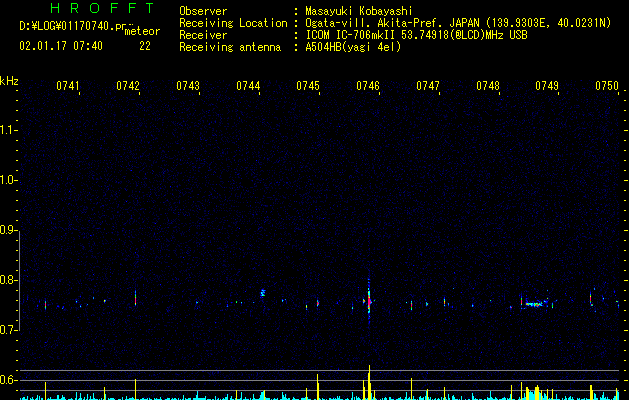Click the cyan echo cluster just after 0744

tap(263, 293)
